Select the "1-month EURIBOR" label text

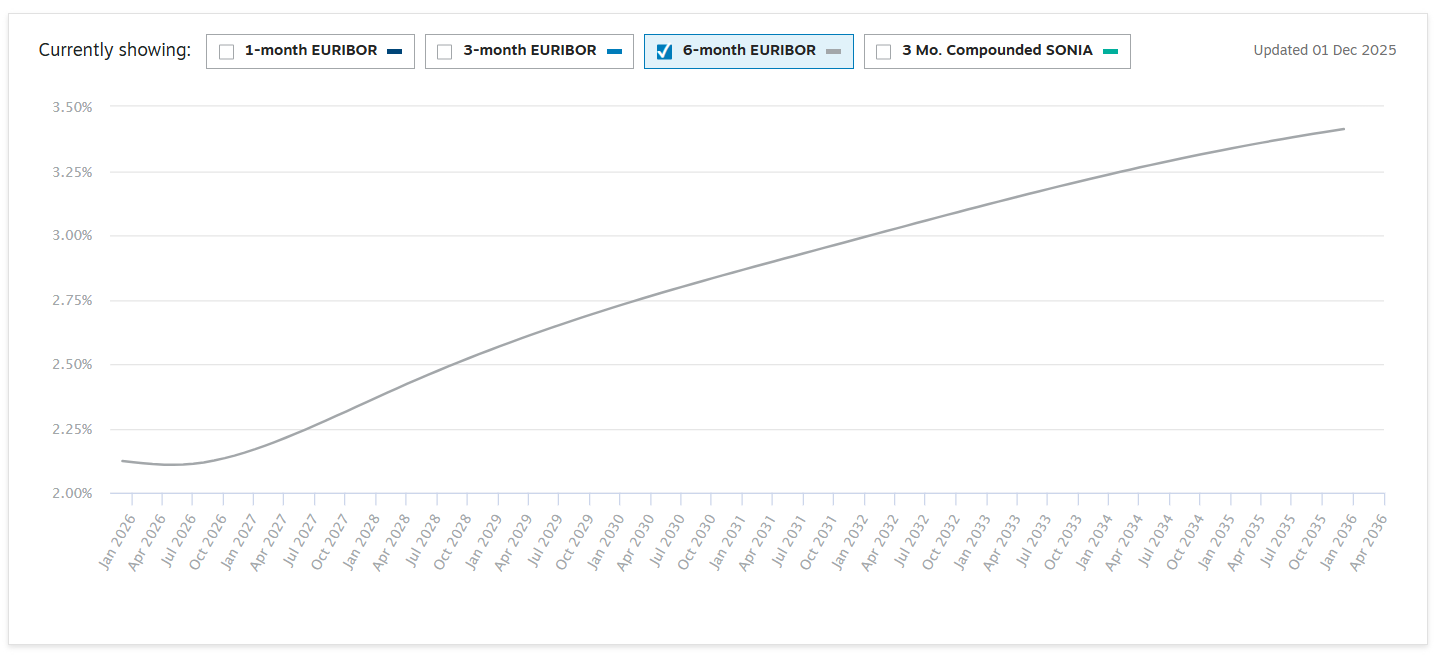311,50
